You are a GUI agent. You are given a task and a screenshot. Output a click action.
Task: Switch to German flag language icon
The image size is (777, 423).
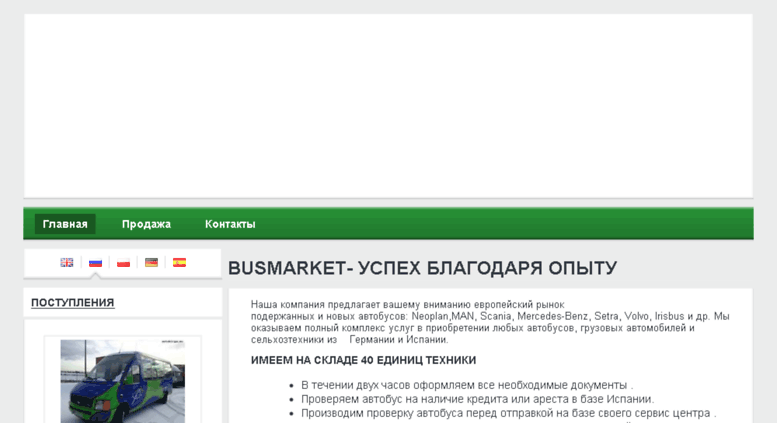tap(151, 263)
